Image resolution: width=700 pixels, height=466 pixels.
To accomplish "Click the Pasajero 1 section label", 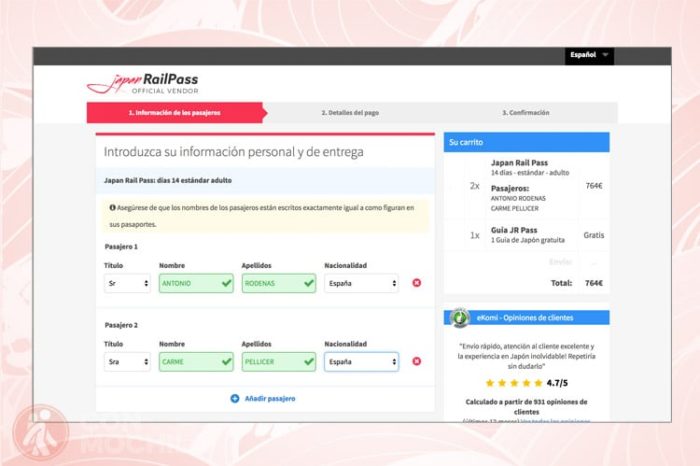I will point(121,246).
